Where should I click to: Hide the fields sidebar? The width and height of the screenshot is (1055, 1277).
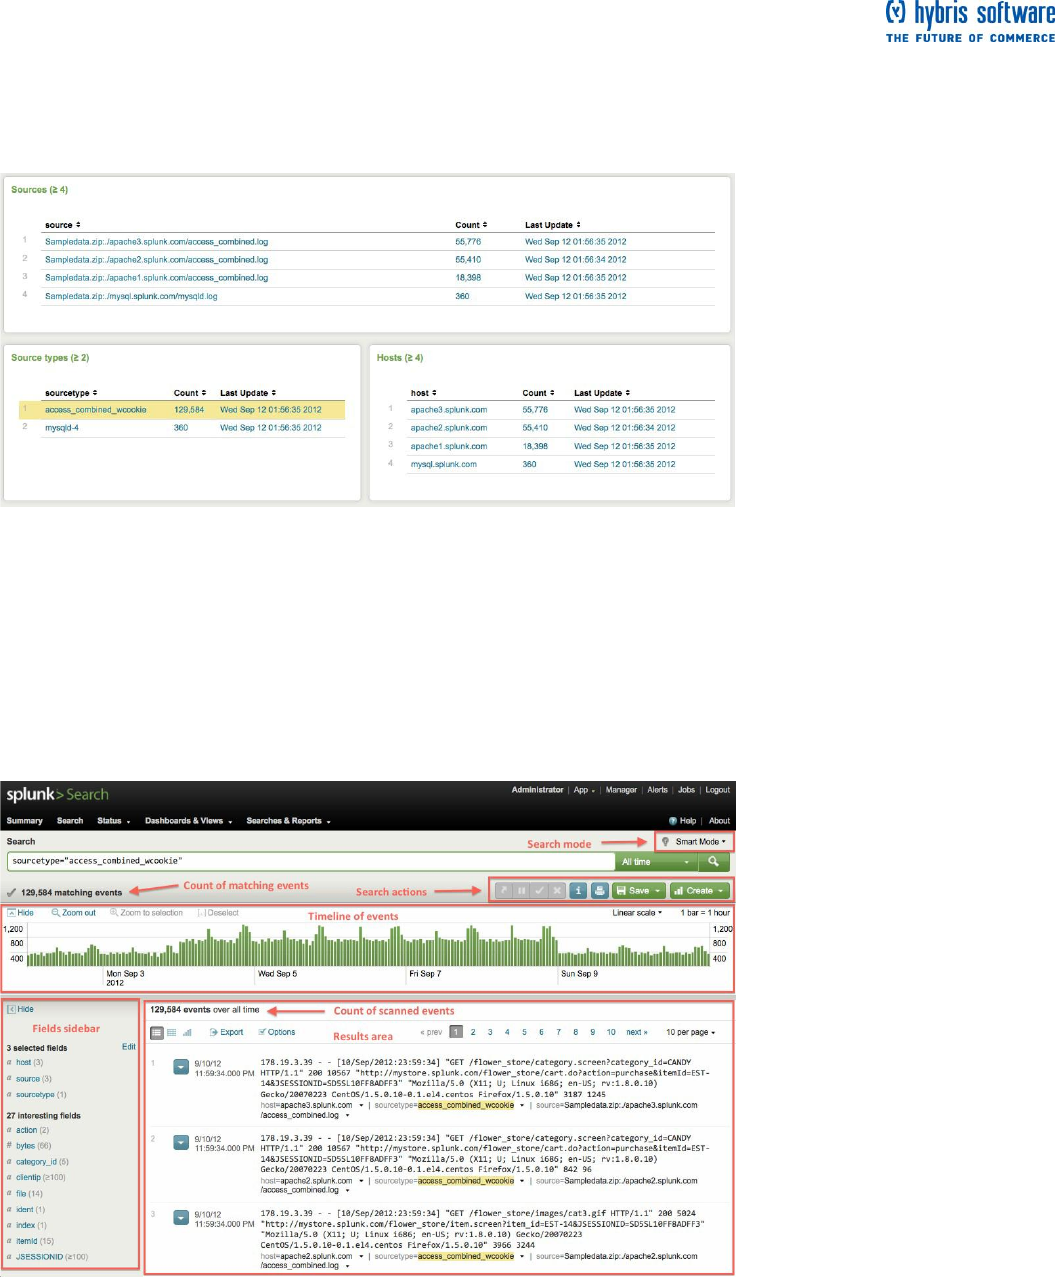[20, 1009]
